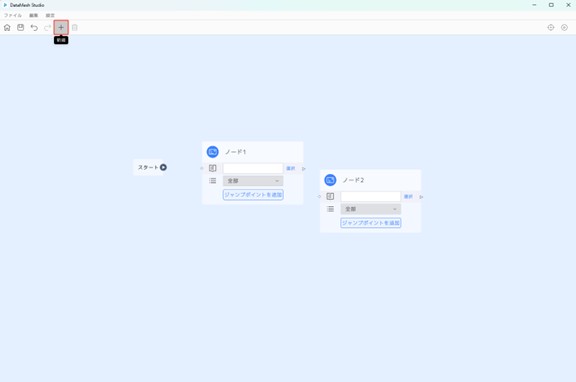The width and height of the screenshot is (576, 382).
Task: Click the input circle port of ノード2
Action: pos(319,197)
